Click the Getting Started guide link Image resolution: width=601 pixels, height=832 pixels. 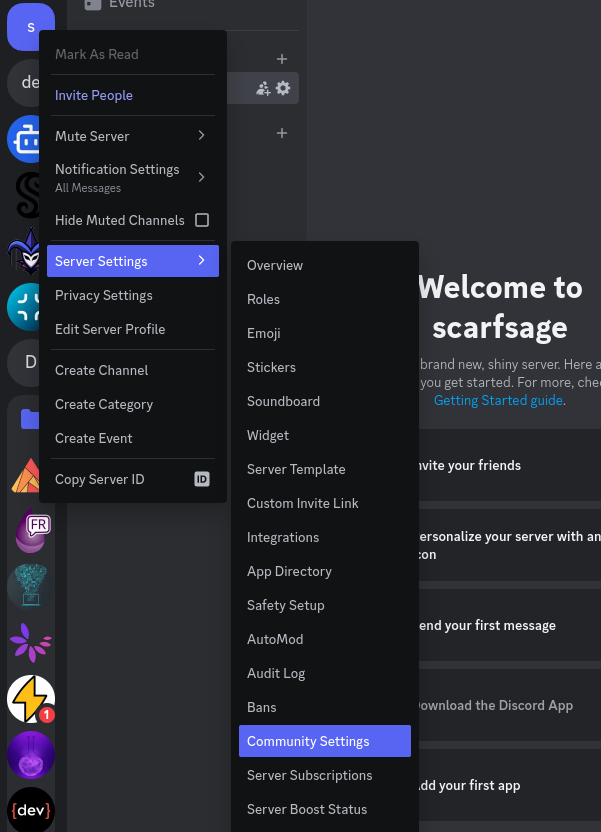point(498,400)
